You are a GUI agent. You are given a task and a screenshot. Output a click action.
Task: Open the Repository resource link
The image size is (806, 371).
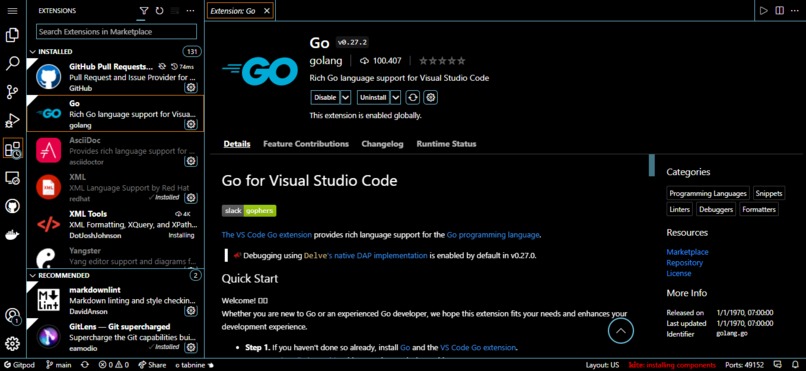(x=684, y=263)
